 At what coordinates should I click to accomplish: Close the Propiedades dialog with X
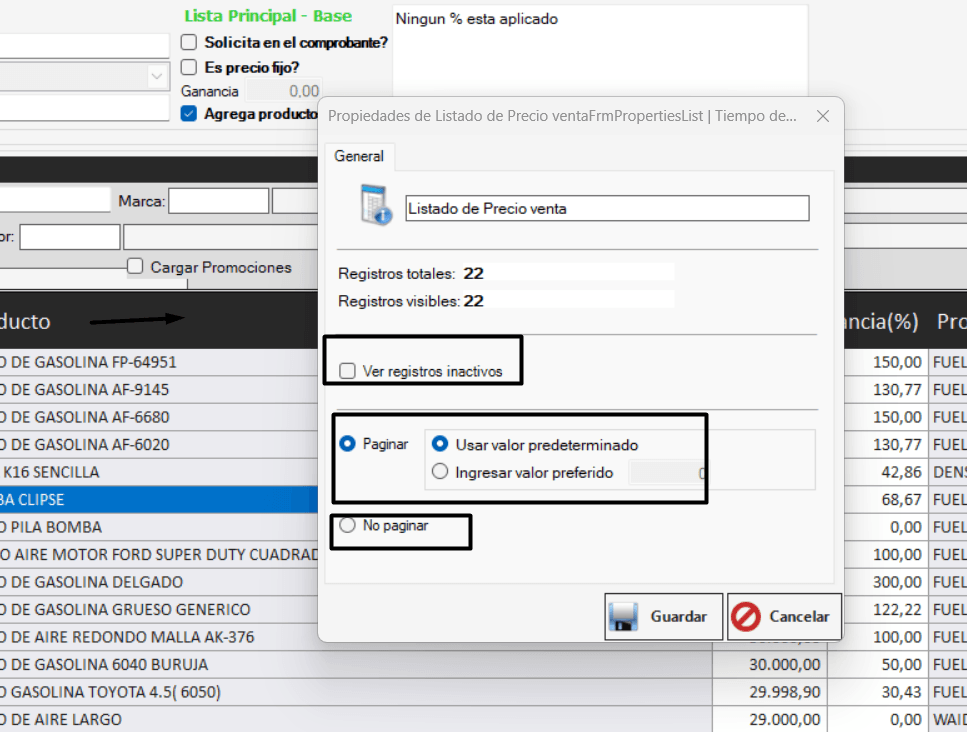tap(822, 116)
